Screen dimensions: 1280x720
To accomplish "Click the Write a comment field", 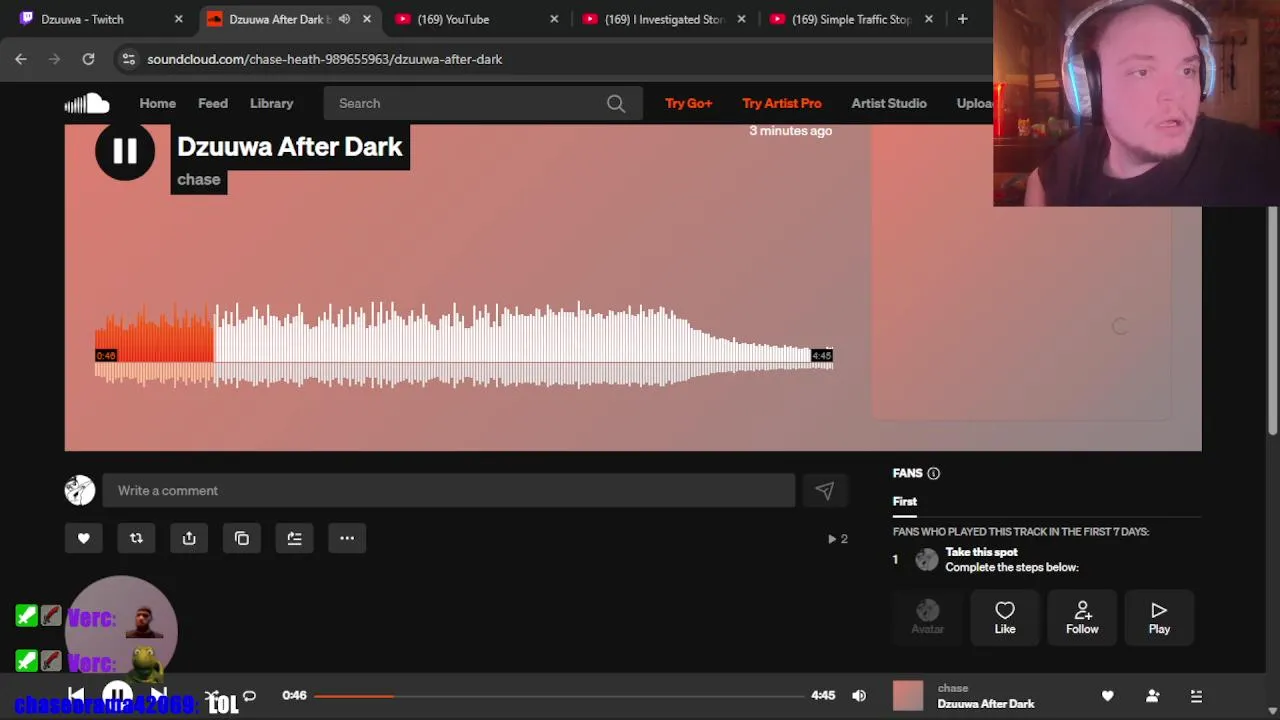I will (448, 491).
